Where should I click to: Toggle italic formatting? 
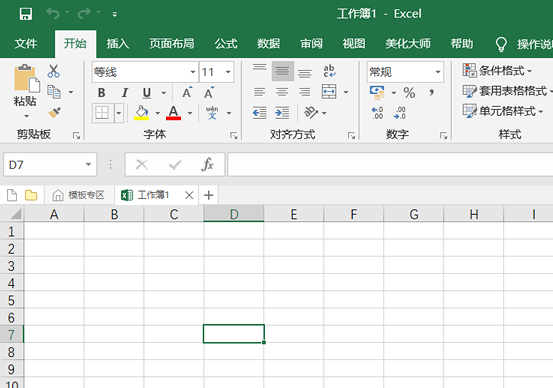coord(124,93)
